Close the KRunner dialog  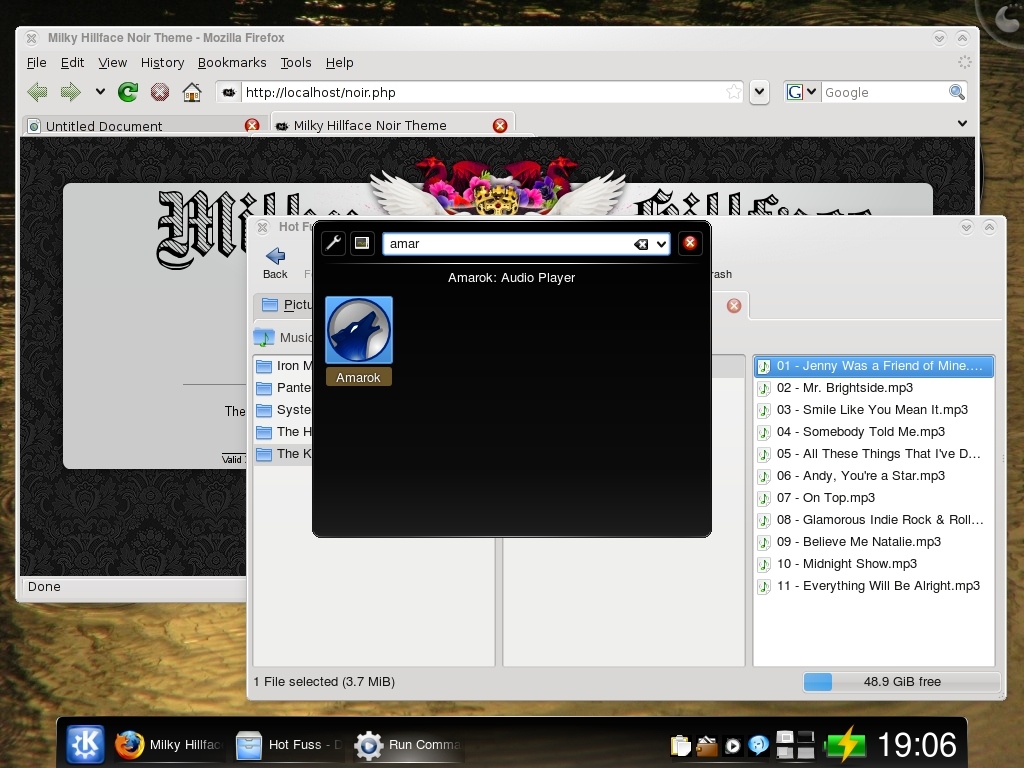pos(690,243)
